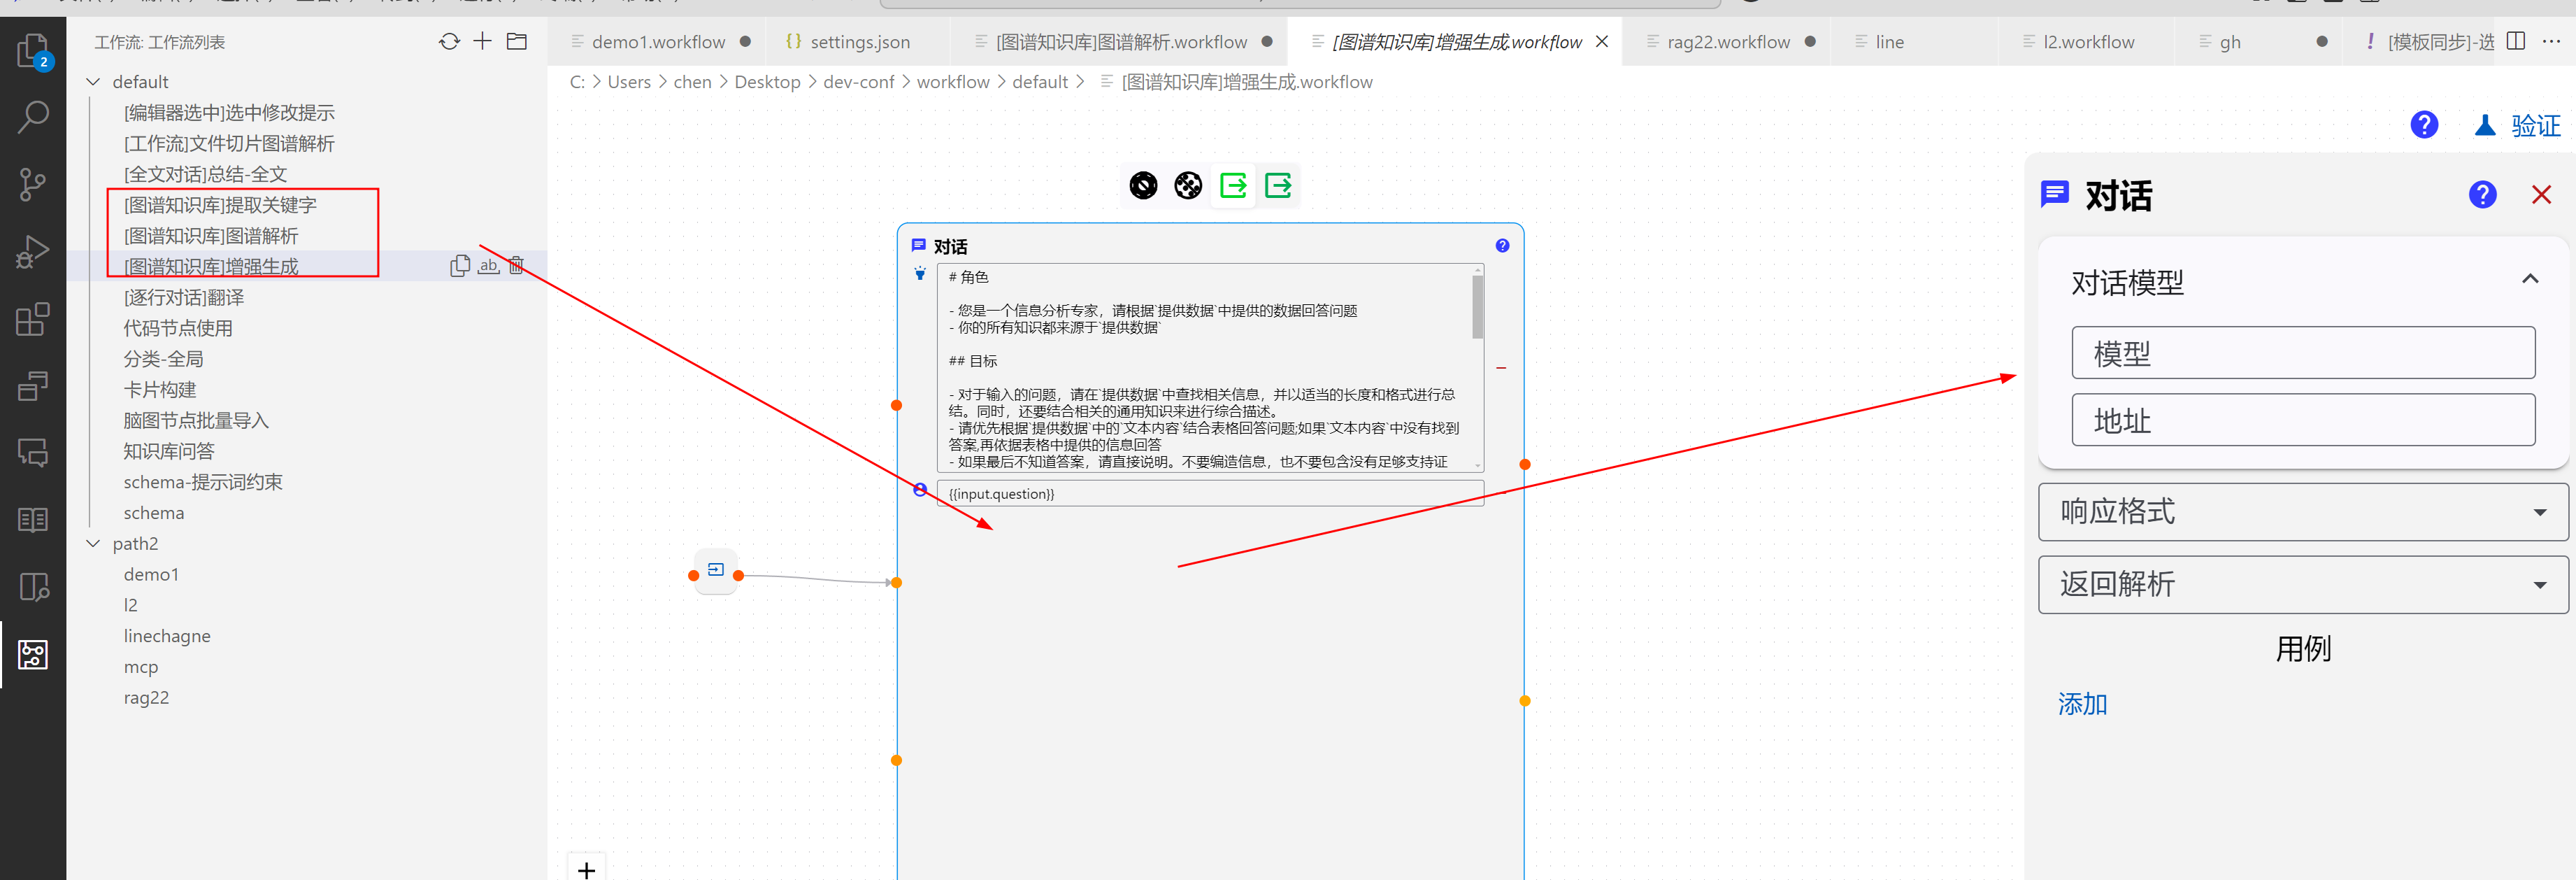Click the 添加 link under 用例

pyautogui.click(x=2082, y=704)
